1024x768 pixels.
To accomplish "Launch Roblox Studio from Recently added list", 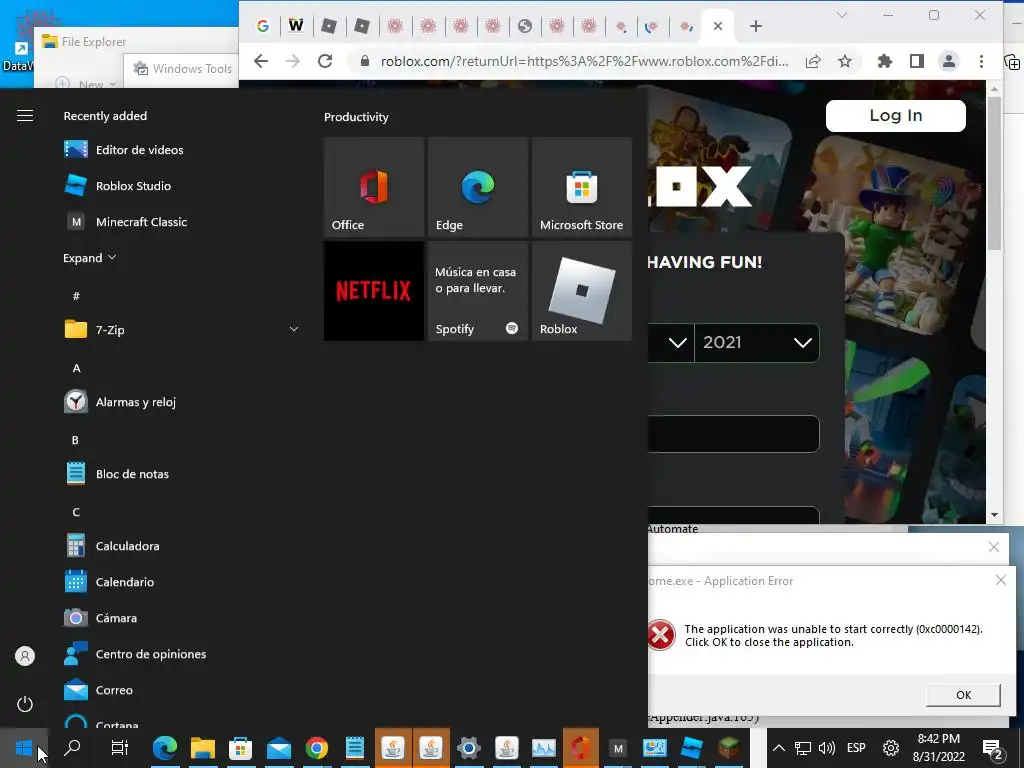I will (x=181, y=185).
